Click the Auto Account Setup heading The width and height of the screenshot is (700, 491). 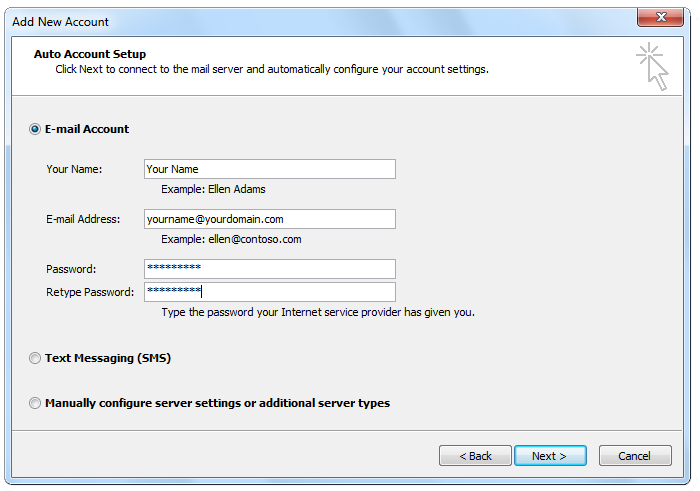click(x=90, y=54)
